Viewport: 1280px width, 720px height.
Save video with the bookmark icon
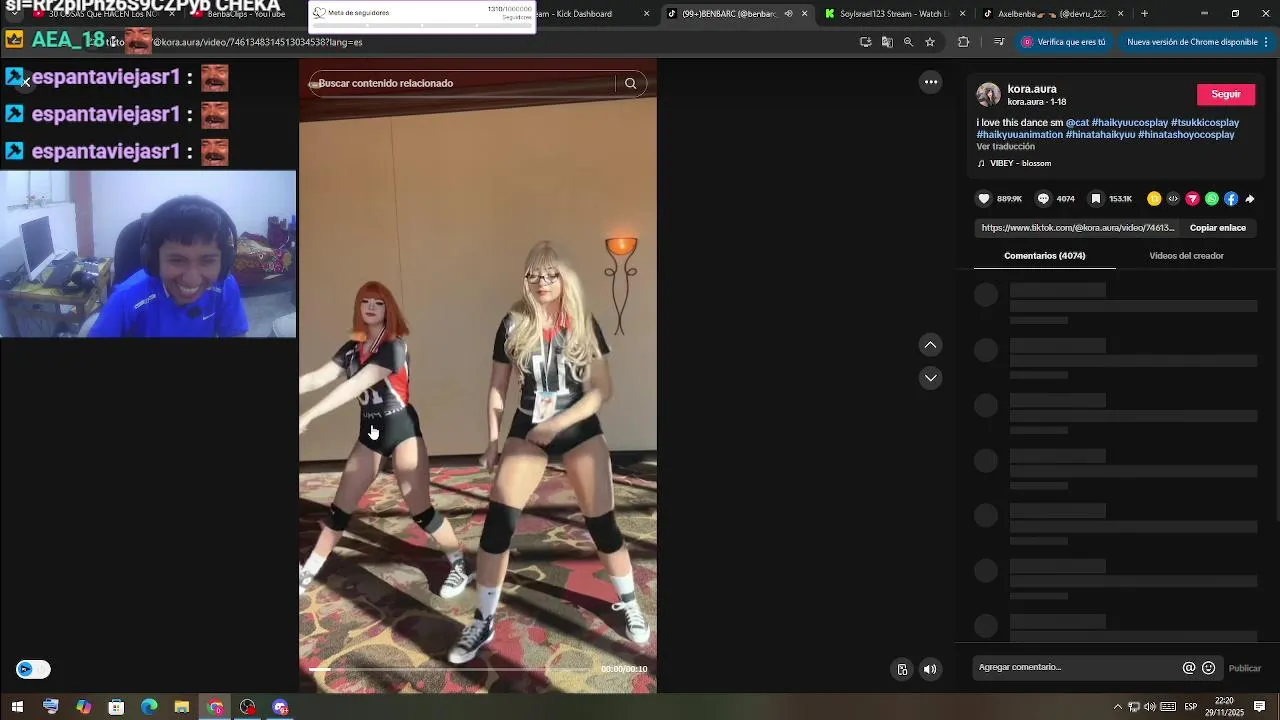[x=1096, y=199]
